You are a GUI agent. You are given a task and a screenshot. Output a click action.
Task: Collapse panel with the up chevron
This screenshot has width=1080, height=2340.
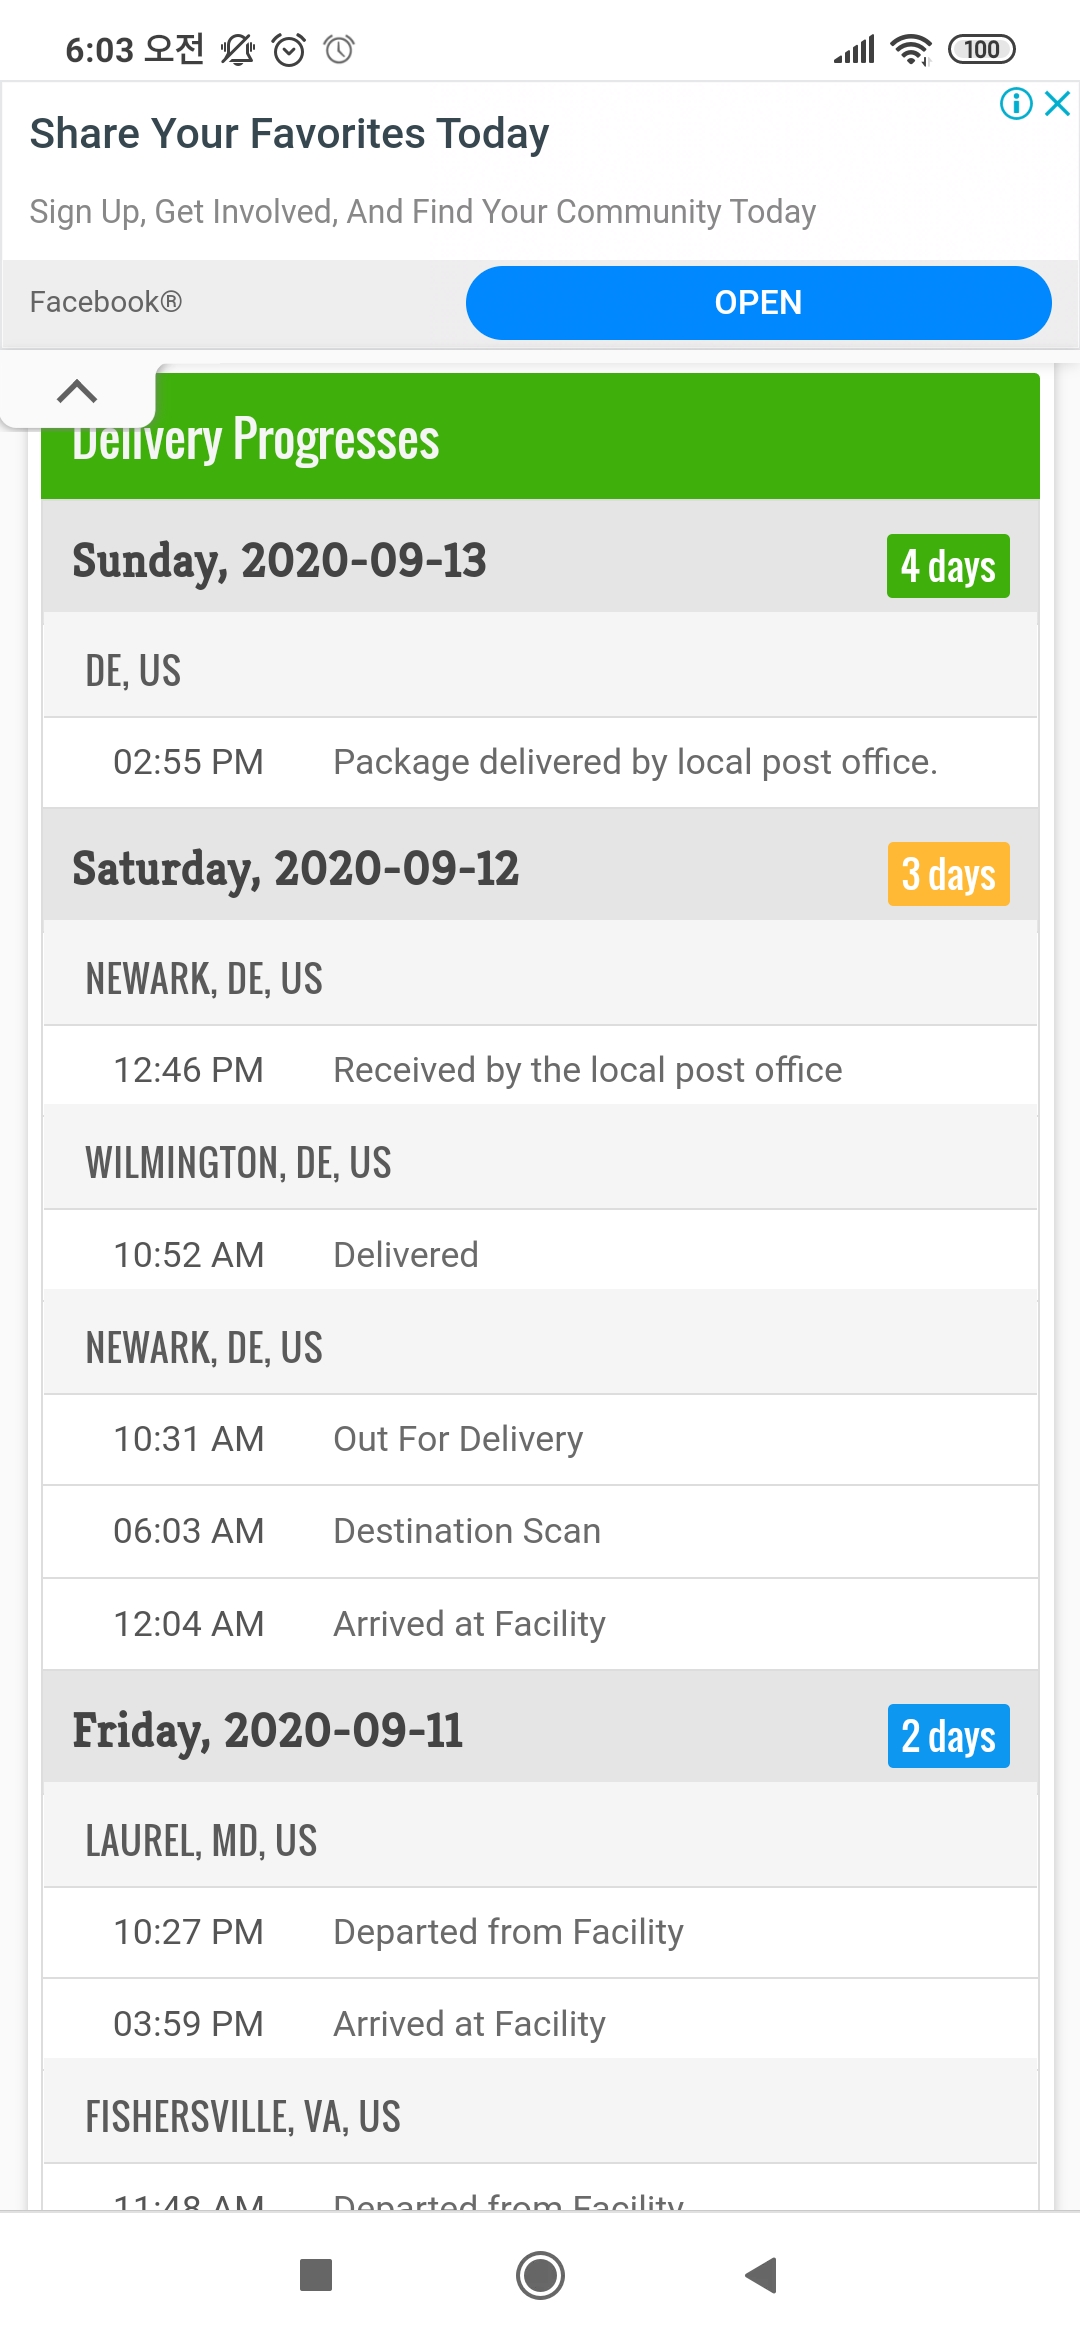click(77, 391)
